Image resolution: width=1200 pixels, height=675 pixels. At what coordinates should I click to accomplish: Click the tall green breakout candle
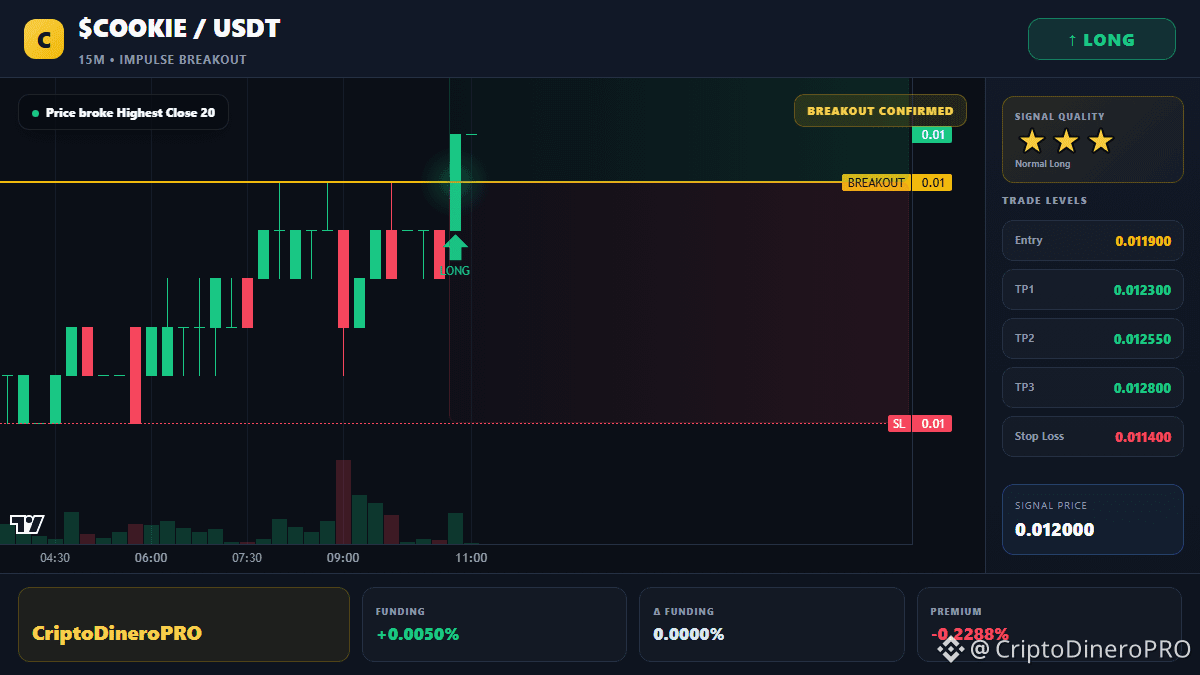click(455, 182)
